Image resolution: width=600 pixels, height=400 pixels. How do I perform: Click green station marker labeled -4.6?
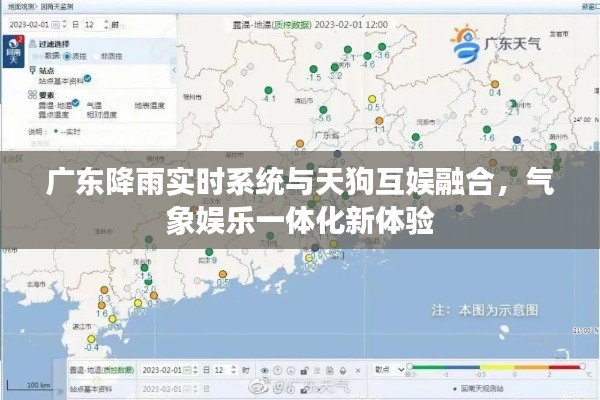(x=367, y=56)
